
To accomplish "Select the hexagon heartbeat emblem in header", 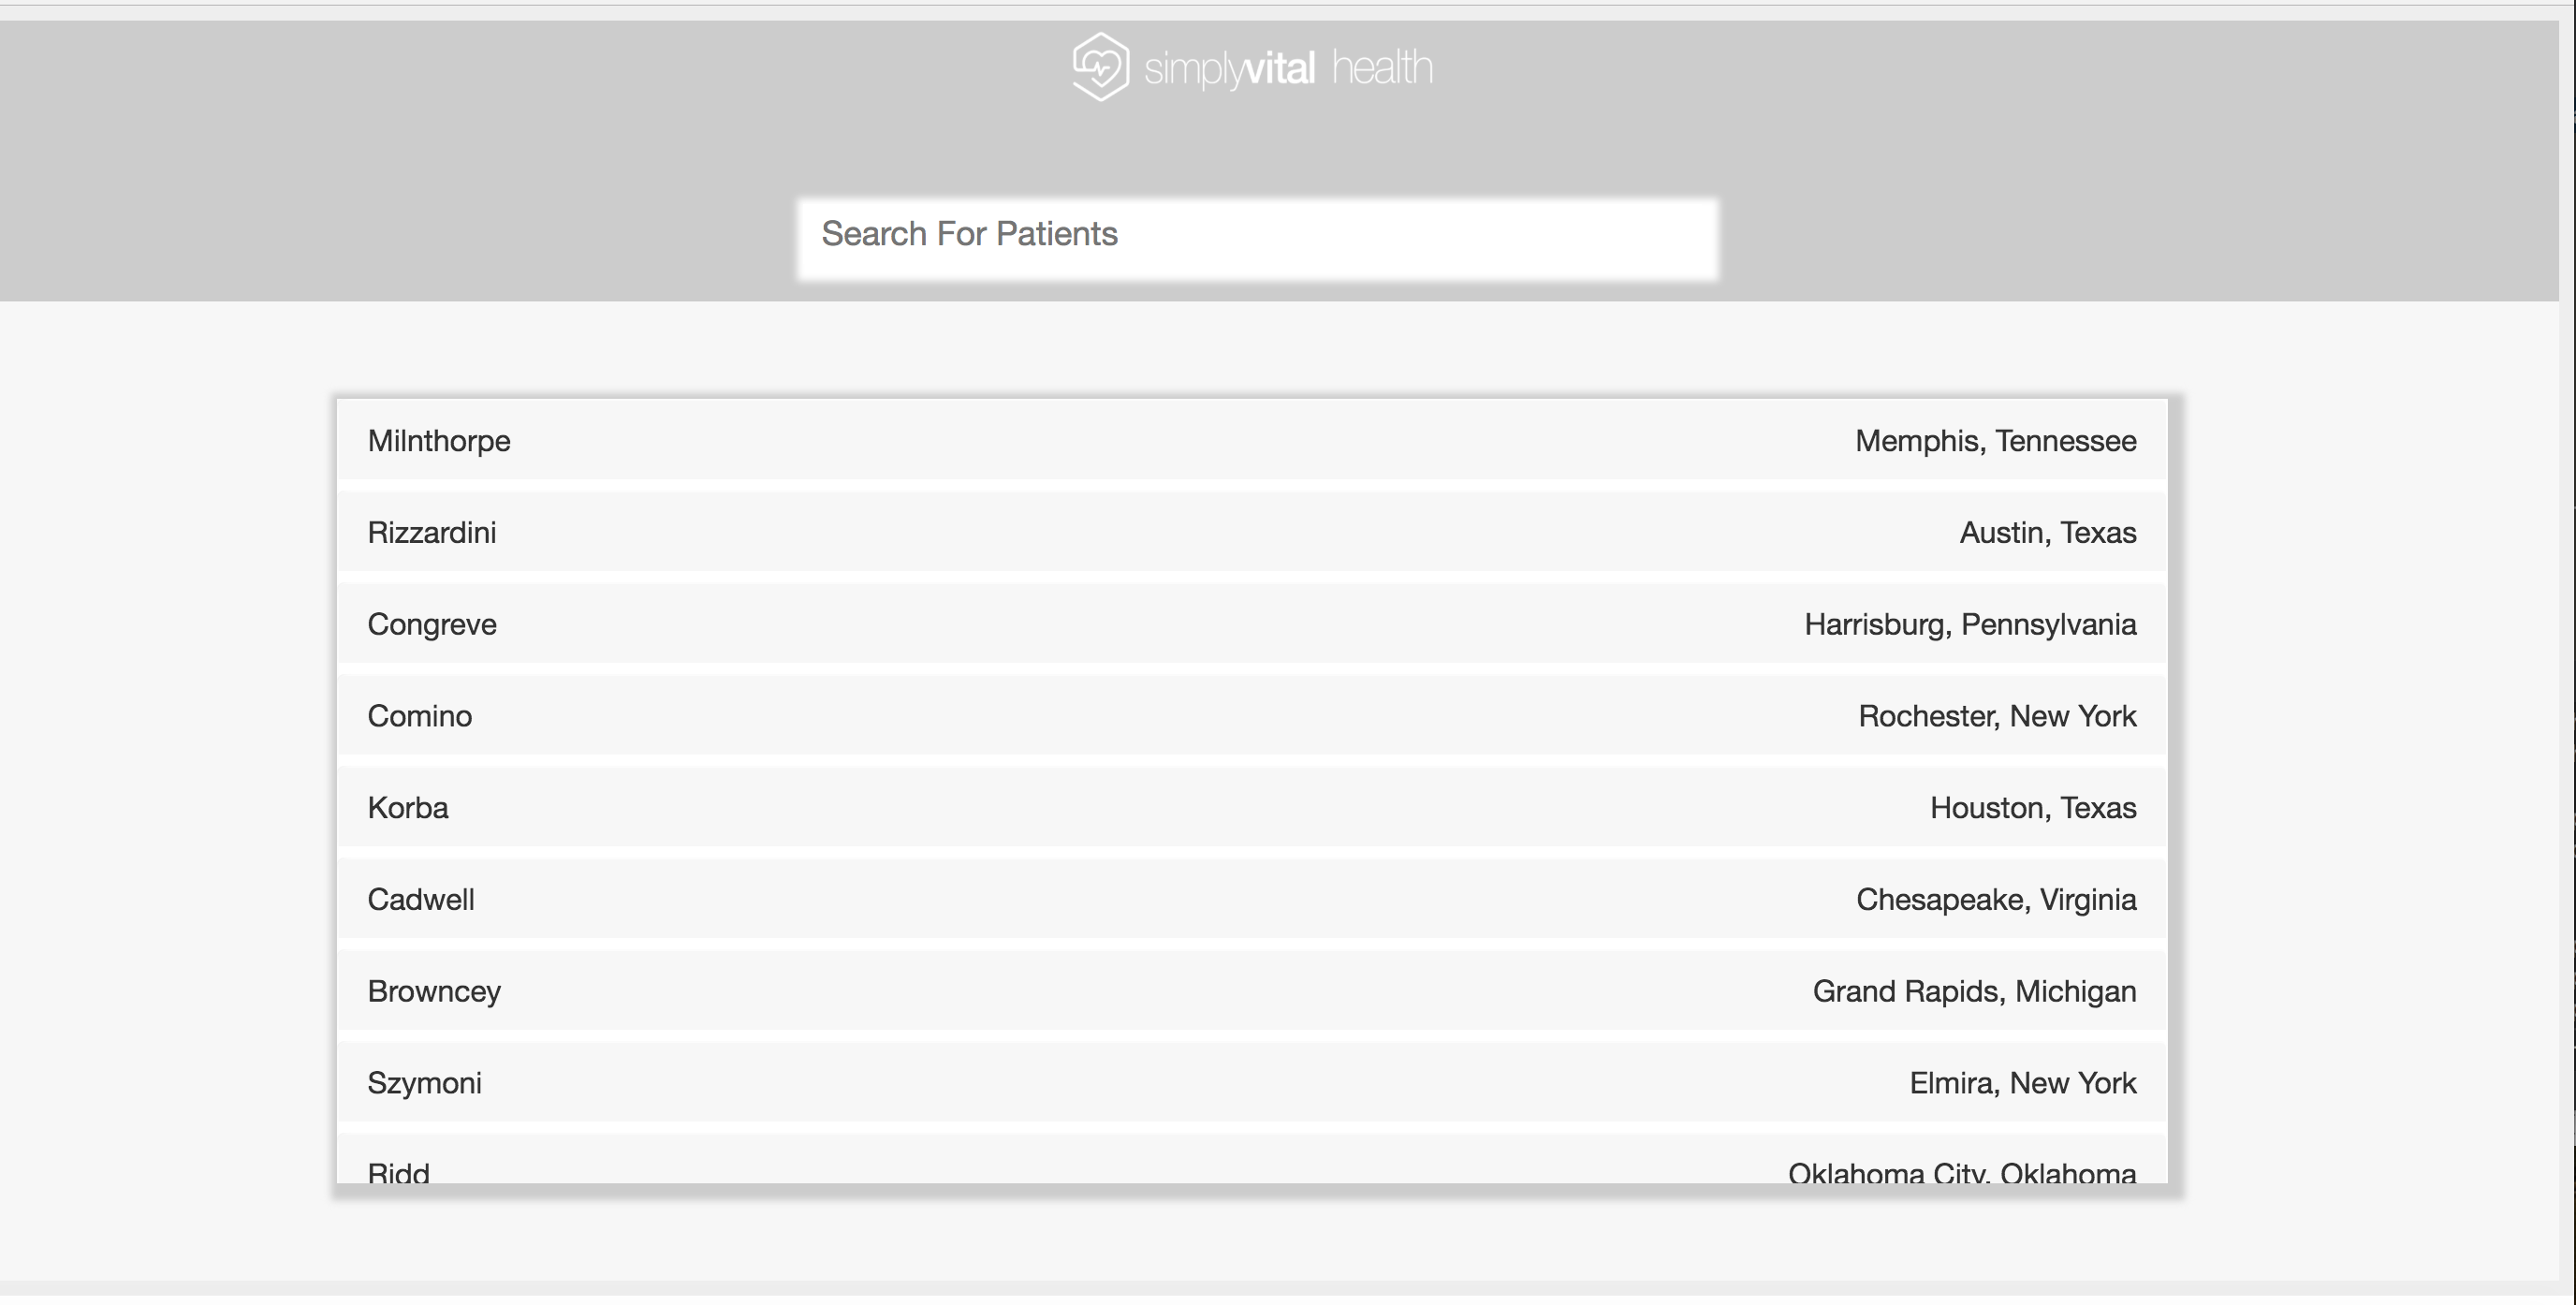I will click(1100, 66).
